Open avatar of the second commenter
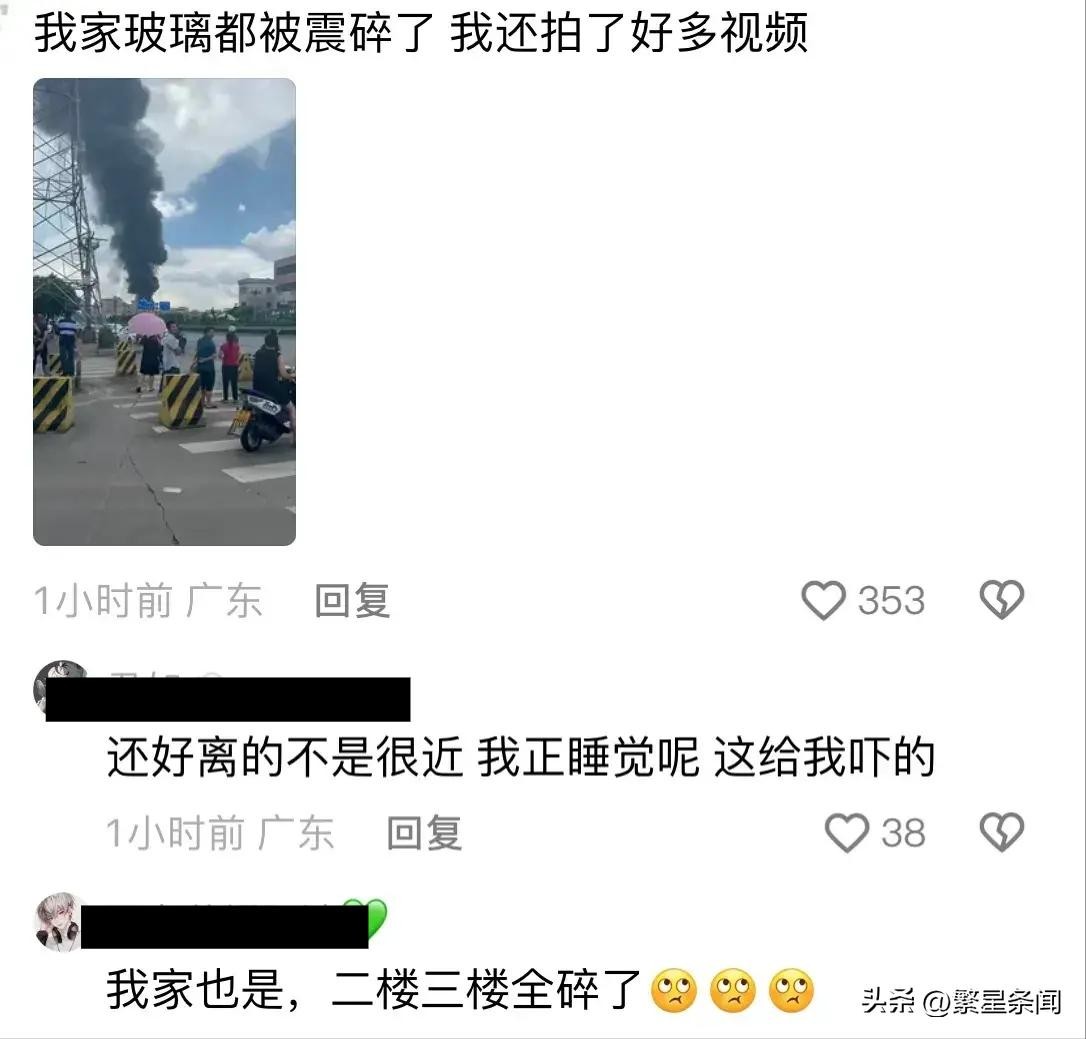 click(x=60, y=686)
